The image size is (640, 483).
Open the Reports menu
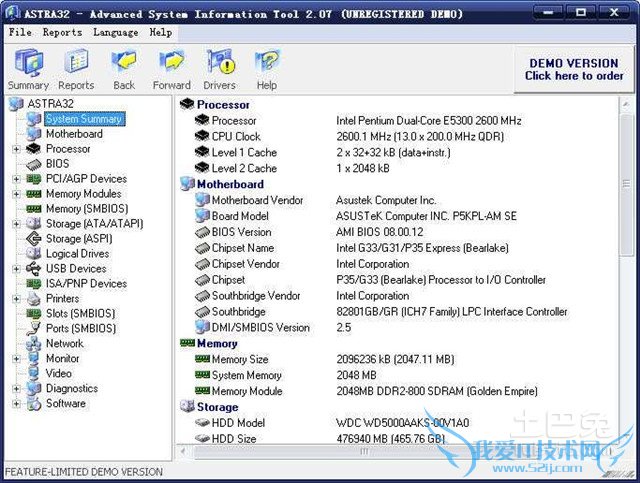(x=62, y=32)
